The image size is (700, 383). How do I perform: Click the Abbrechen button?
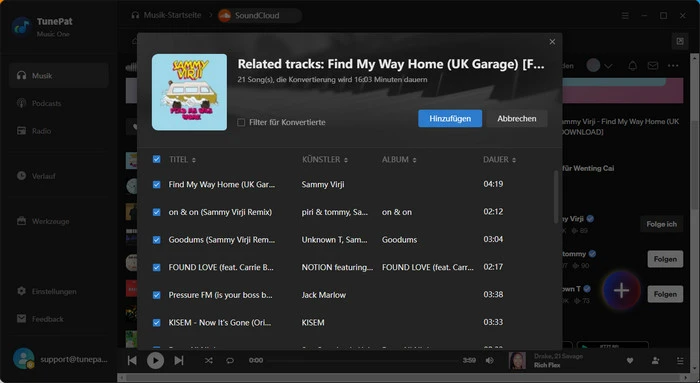point(517,118)
